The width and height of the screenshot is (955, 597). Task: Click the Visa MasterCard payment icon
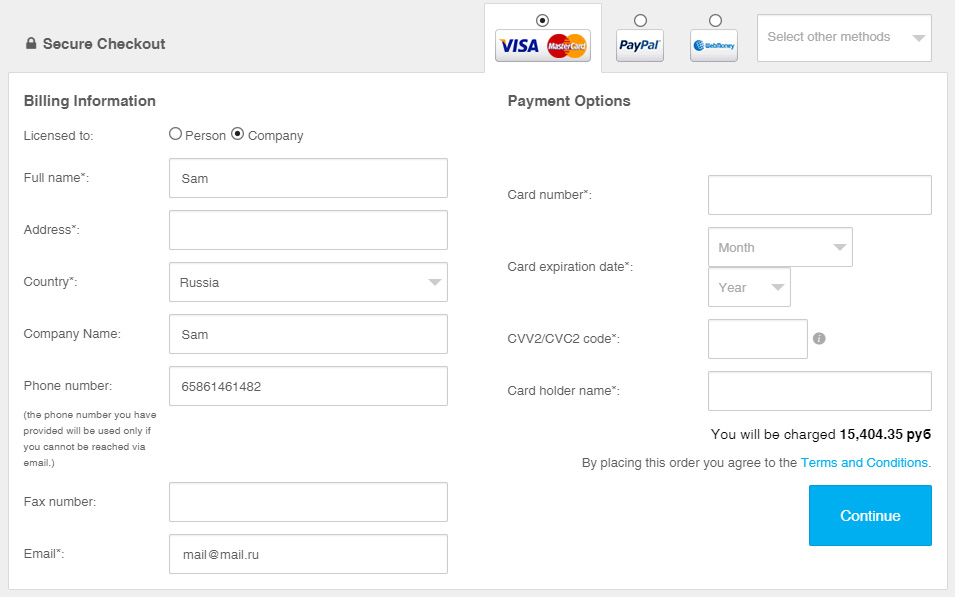[x=542, y=45]
